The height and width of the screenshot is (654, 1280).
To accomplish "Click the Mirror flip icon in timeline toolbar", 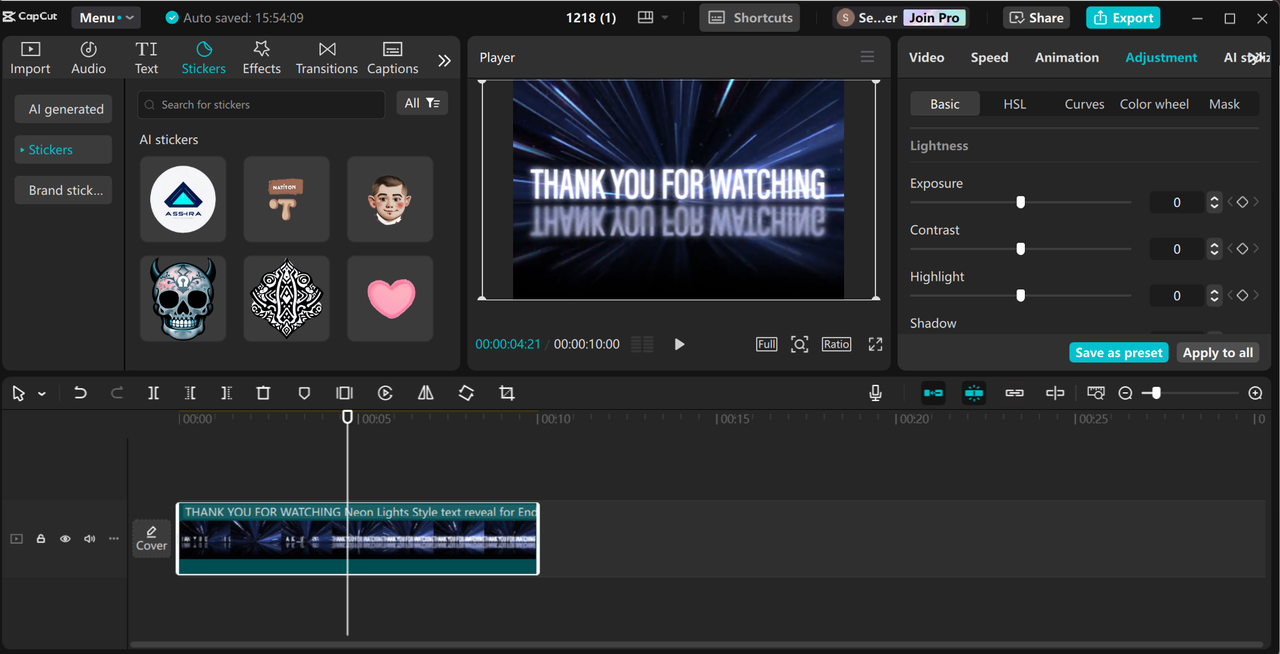I will 426,394.
